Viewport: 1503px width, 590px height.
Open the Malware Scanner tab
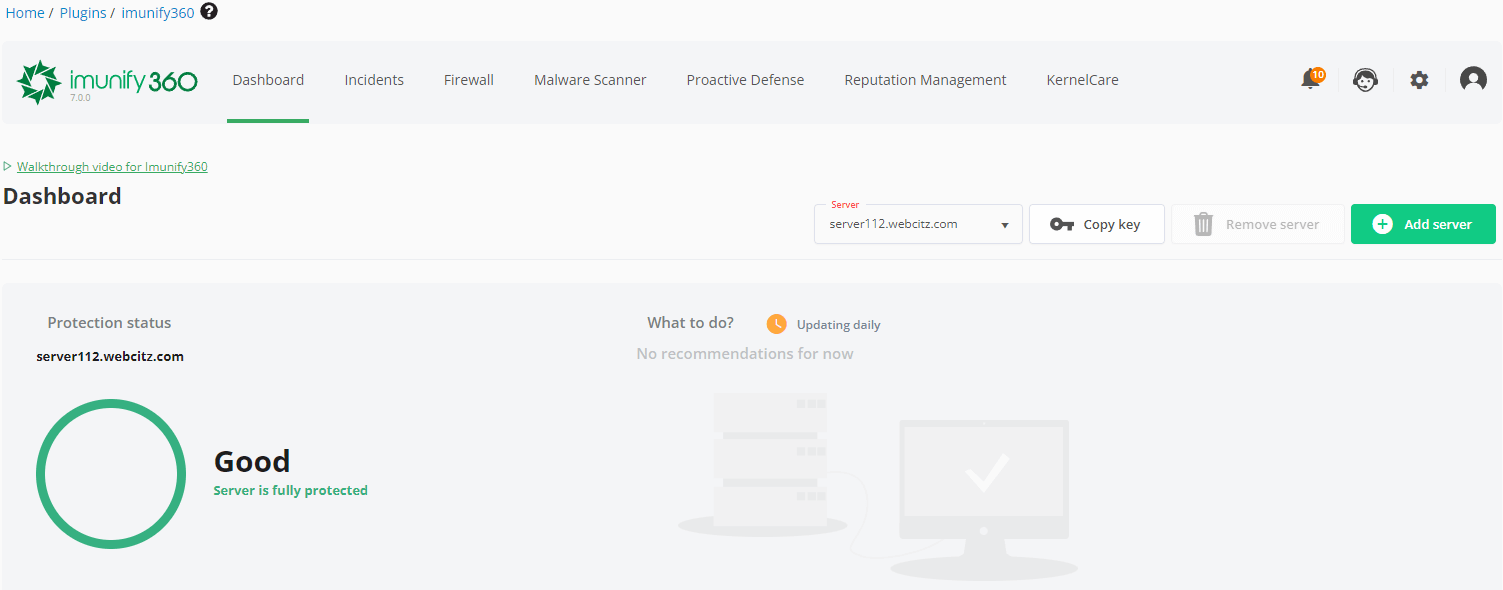click(590, 80)
